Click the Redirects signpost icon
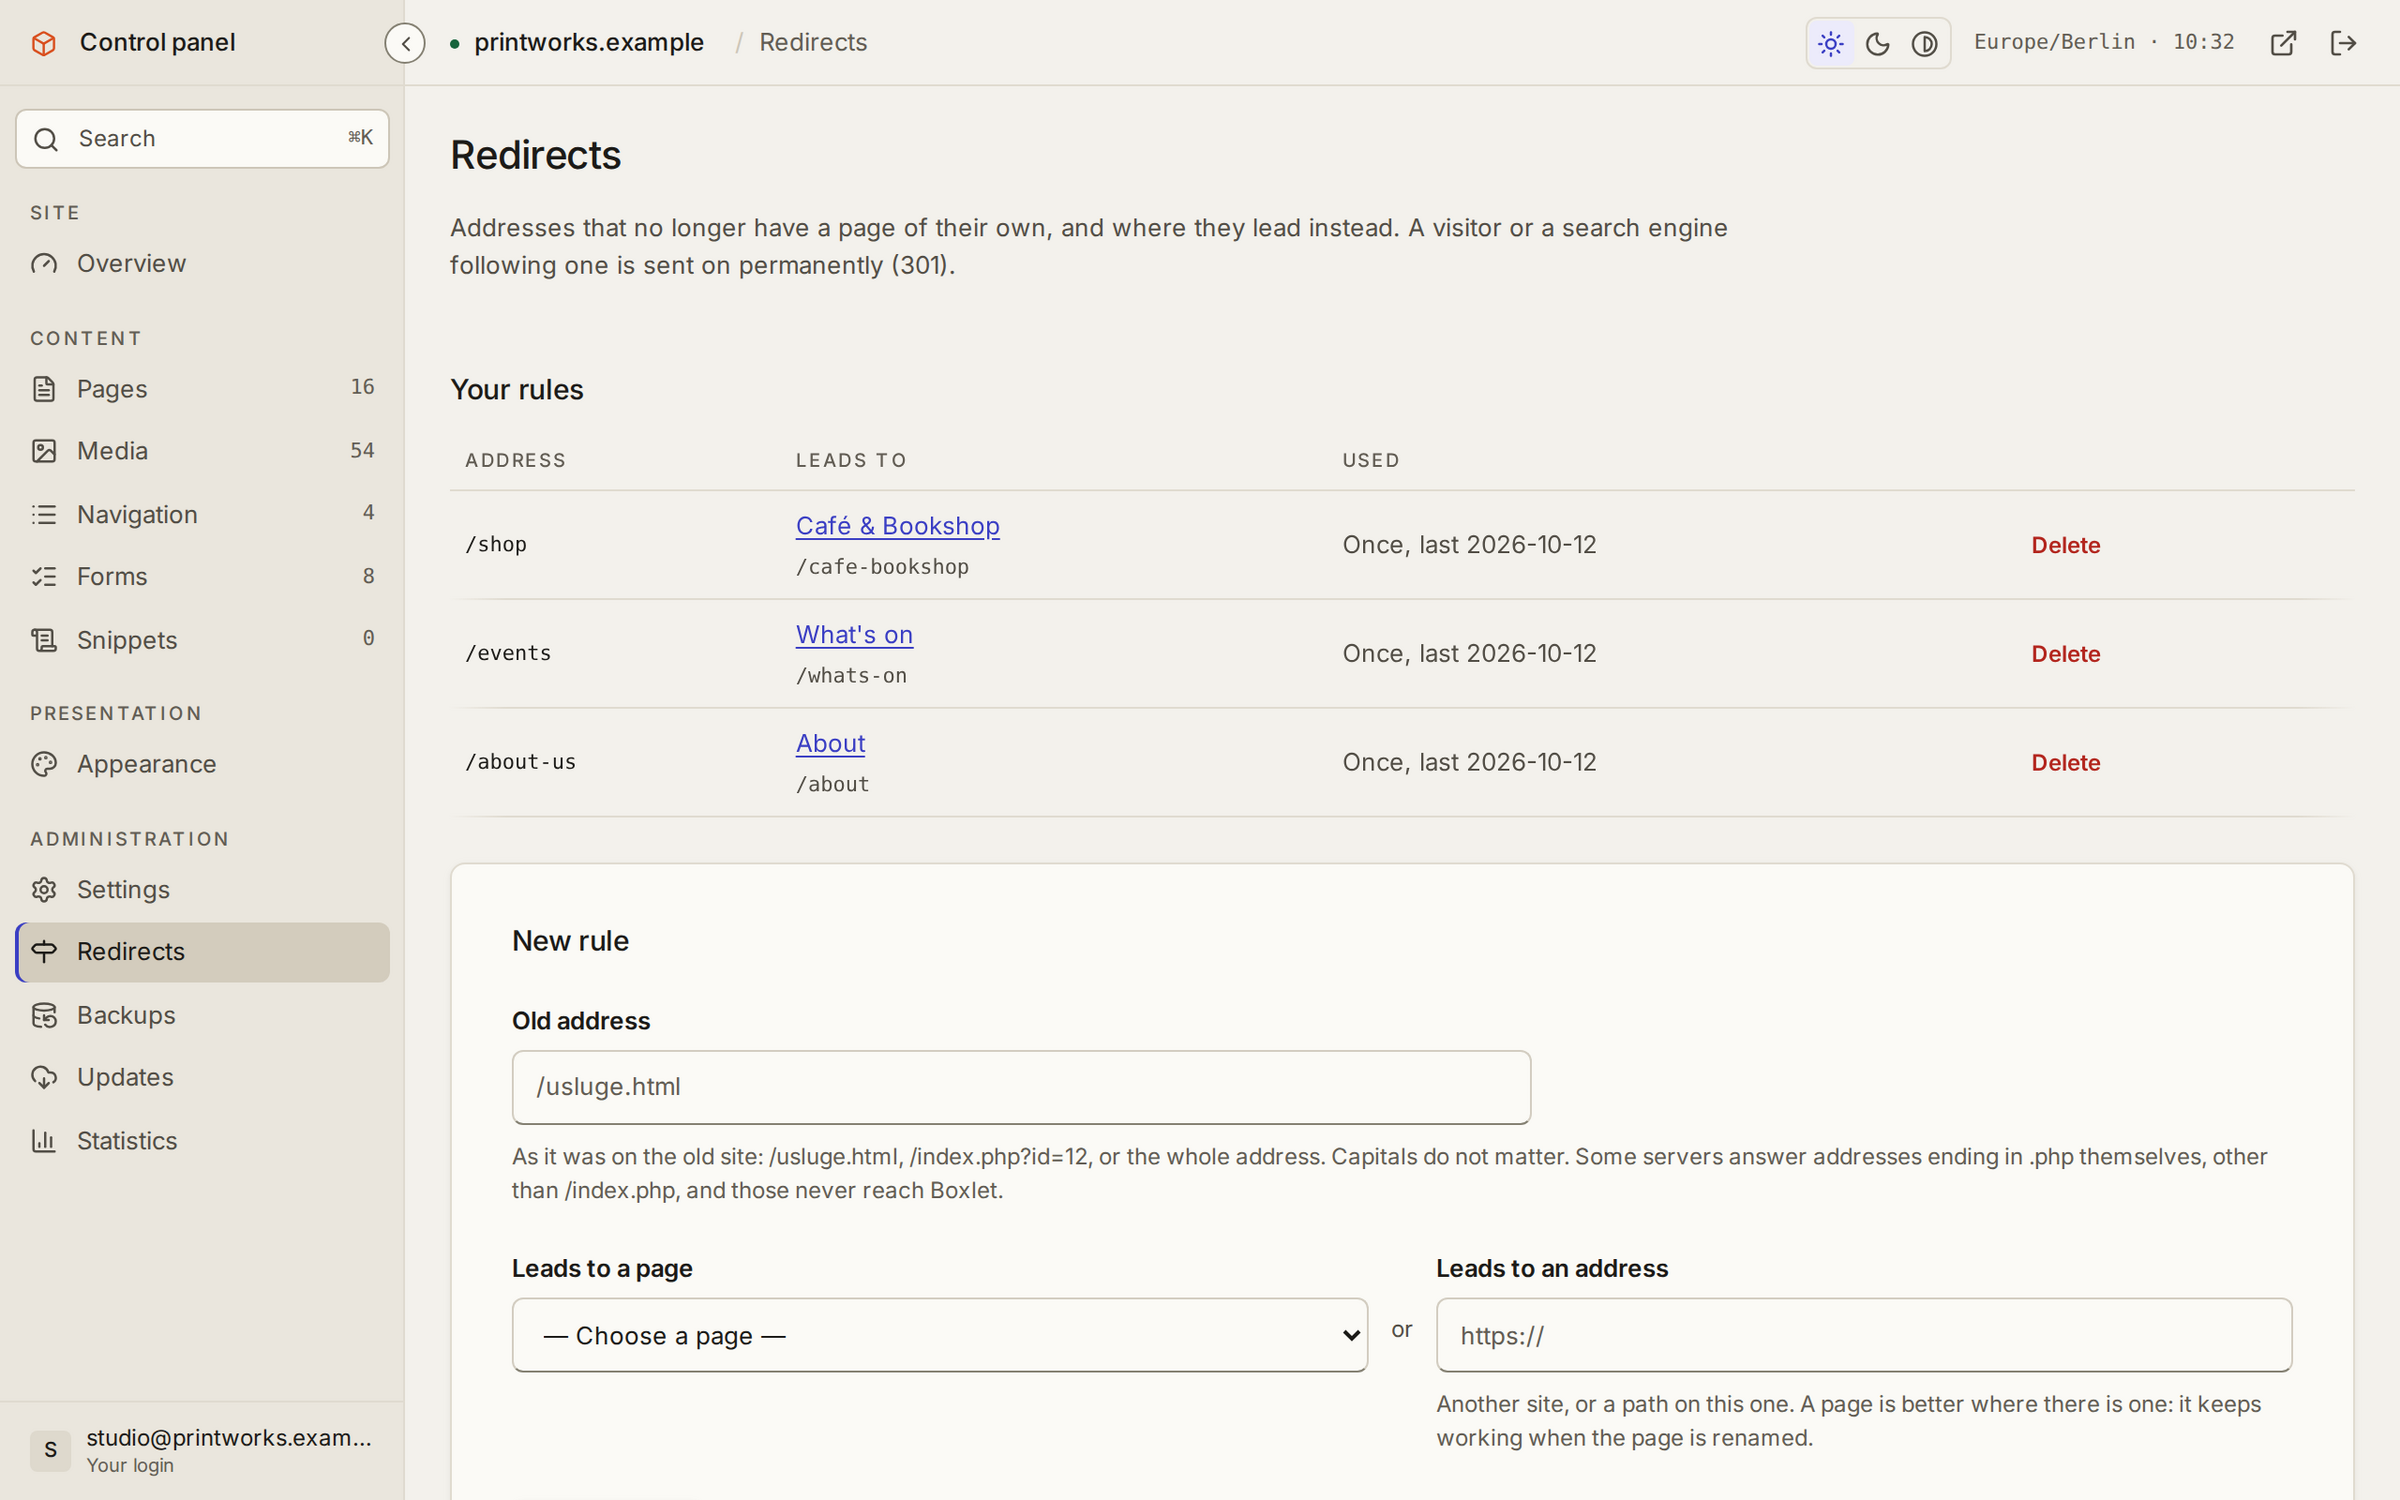The width and height of the screenshot is (2400, 1500). (x=44, y=951)
